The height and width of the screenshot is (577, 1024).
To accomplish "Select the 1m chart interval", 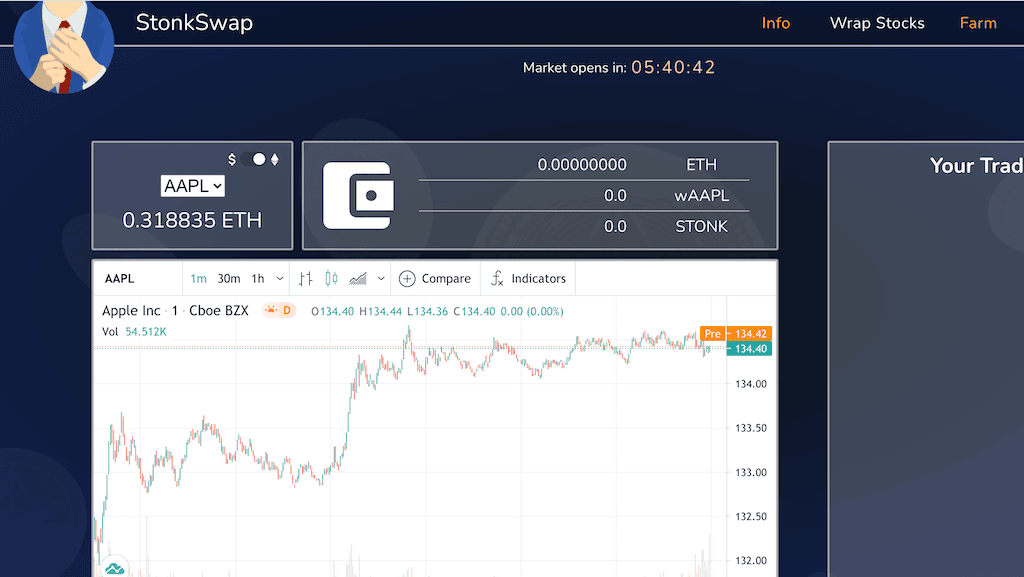I will coord(199,279).
